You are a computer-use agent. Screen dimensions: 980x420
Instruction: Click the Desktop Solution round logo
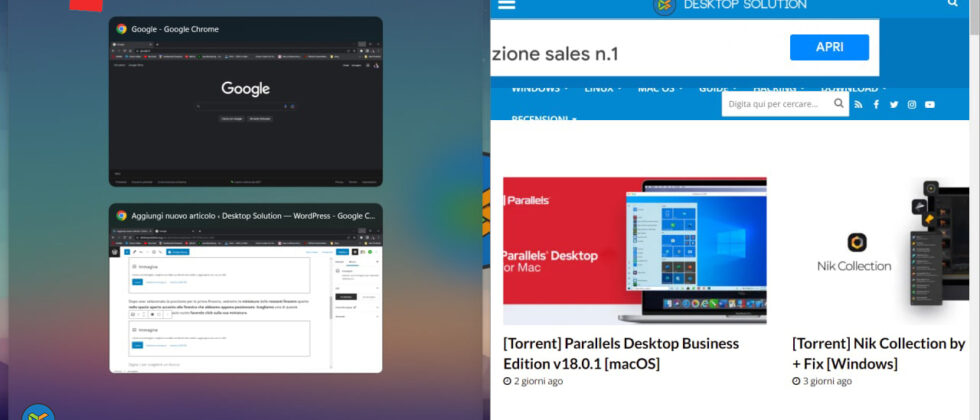click(664, 6)
